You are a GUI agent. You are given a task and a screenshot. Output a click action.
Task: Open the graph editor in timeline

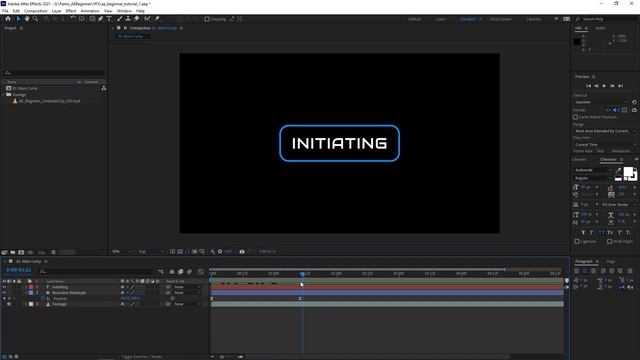201,271
